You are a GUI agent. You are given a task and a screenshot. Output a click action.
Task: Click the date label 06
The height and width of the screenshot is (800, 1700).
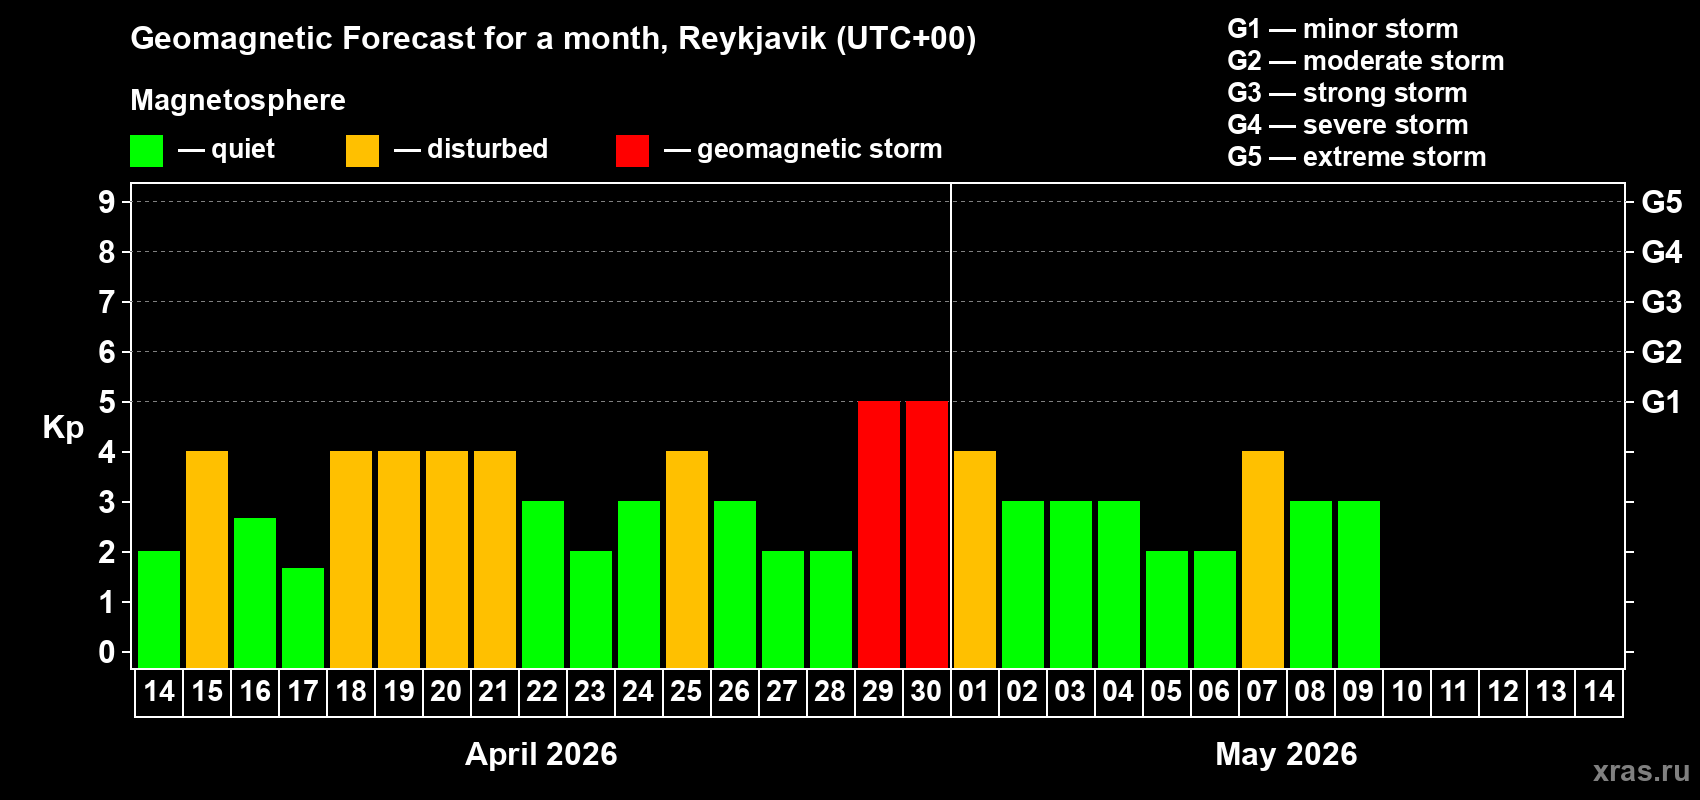(x=1214, y=691)
